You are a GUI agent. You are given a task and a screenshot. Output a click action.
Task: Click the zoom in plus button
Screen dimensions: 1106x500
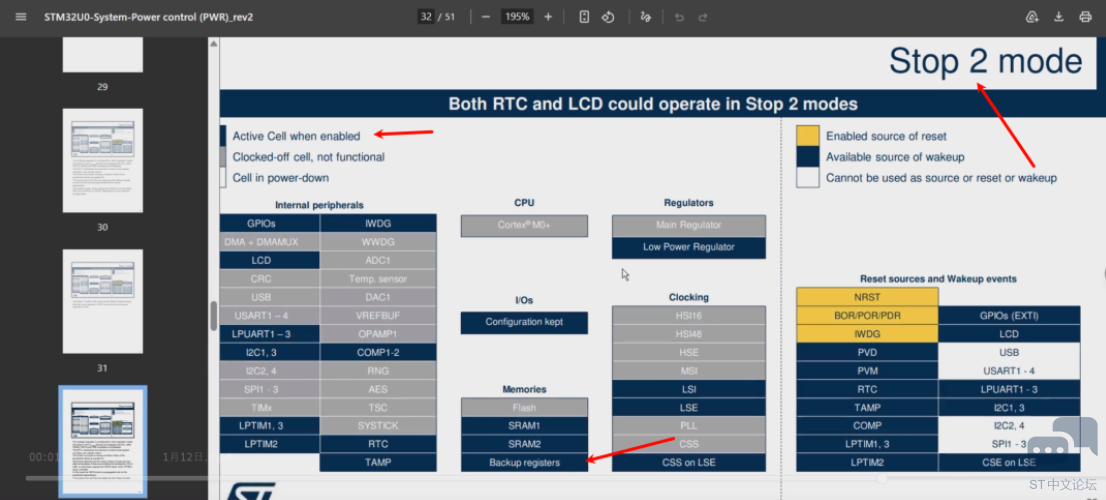(548, 16)
